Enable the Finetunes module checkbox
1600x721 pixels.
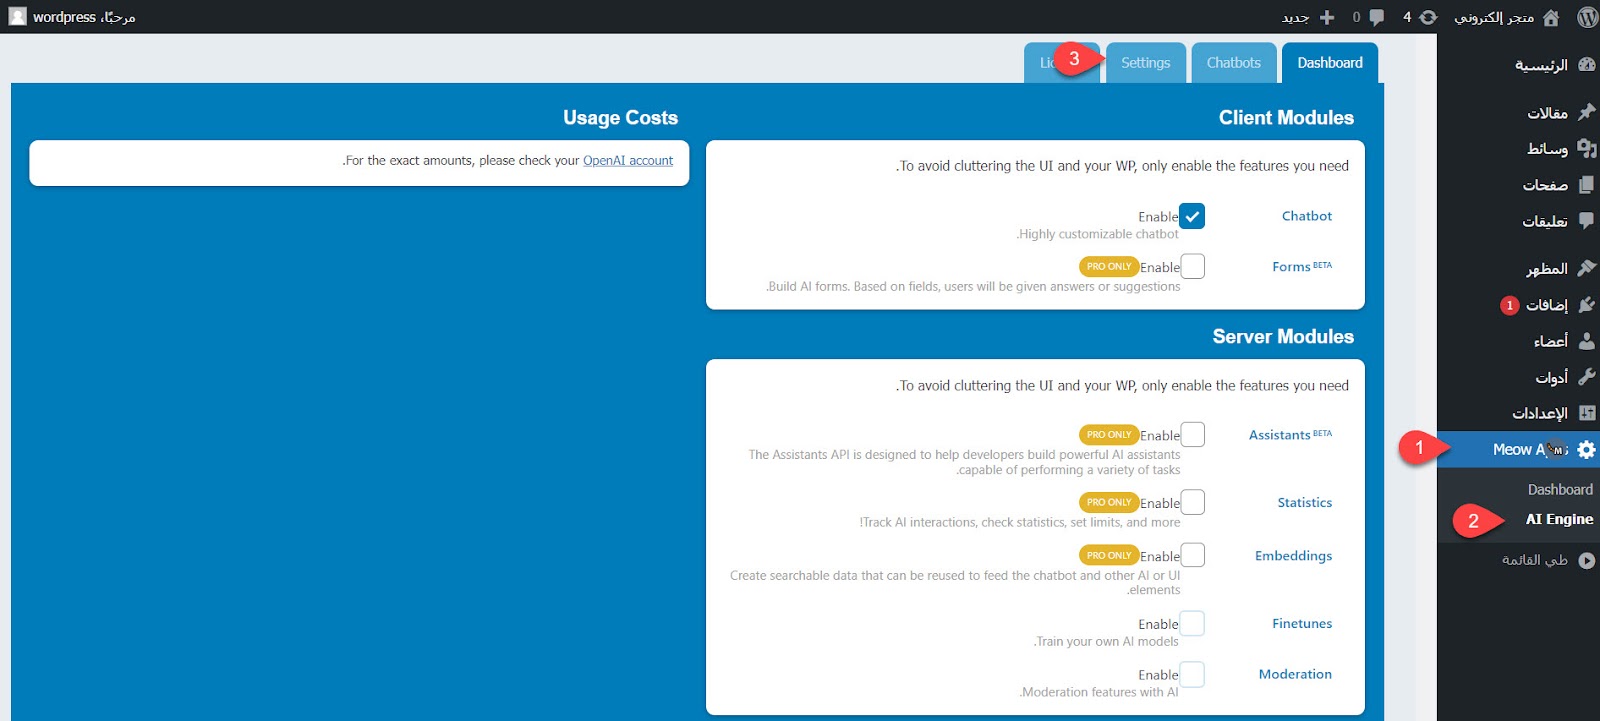tap(1192, 624)
